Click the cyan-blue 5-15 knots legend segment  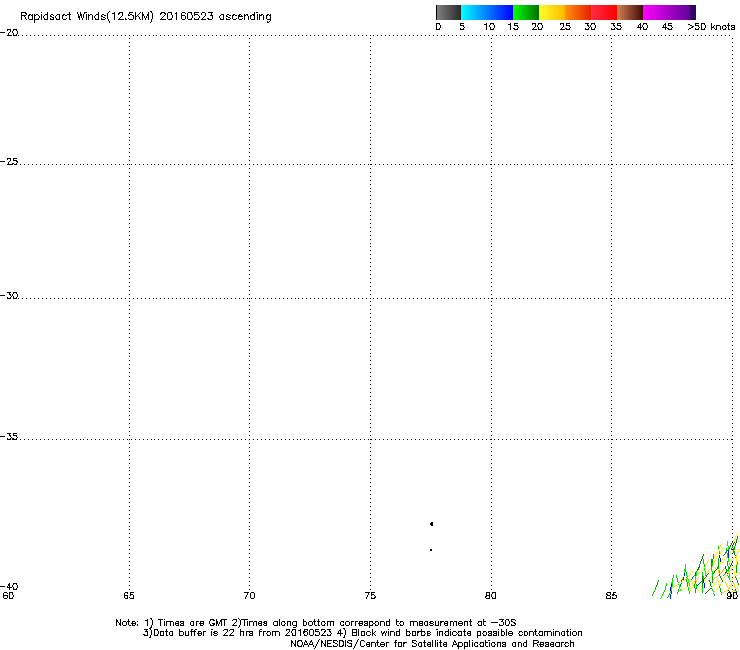click(487, 12)
